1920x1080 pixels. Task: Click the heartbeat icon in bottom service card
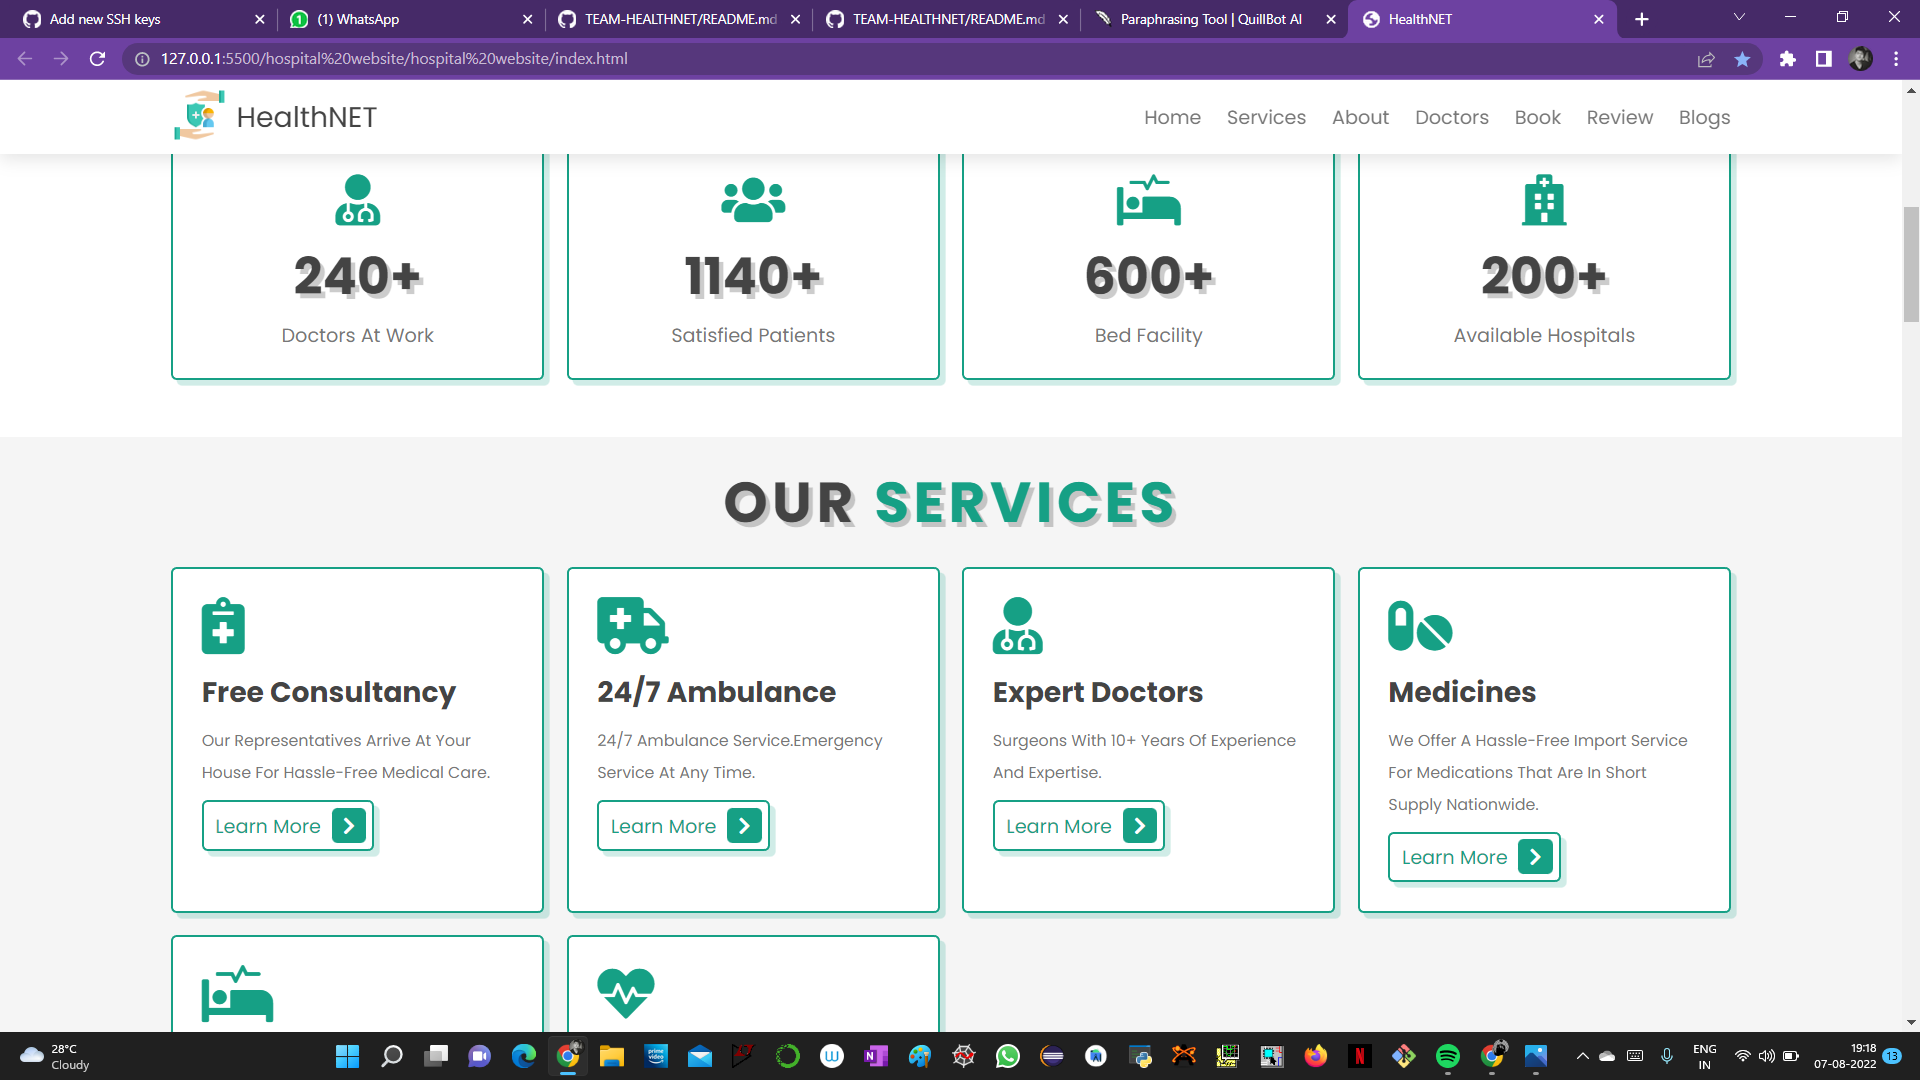[x=625, y=993]
